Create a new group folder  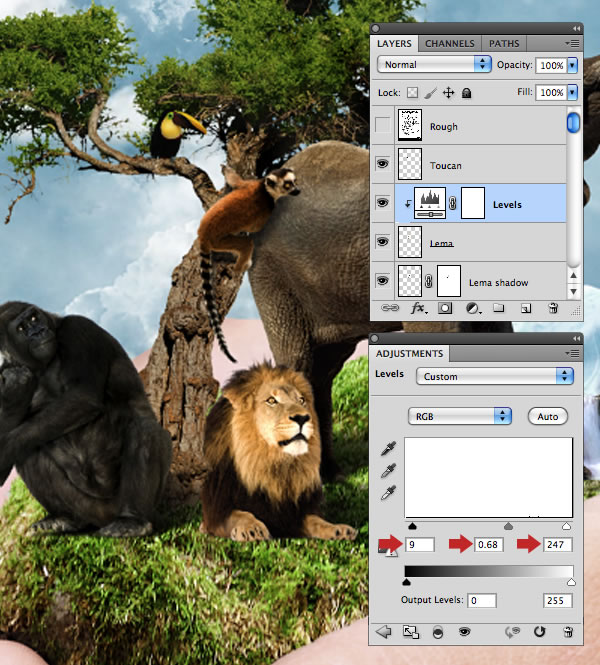(x=499, y=308)
